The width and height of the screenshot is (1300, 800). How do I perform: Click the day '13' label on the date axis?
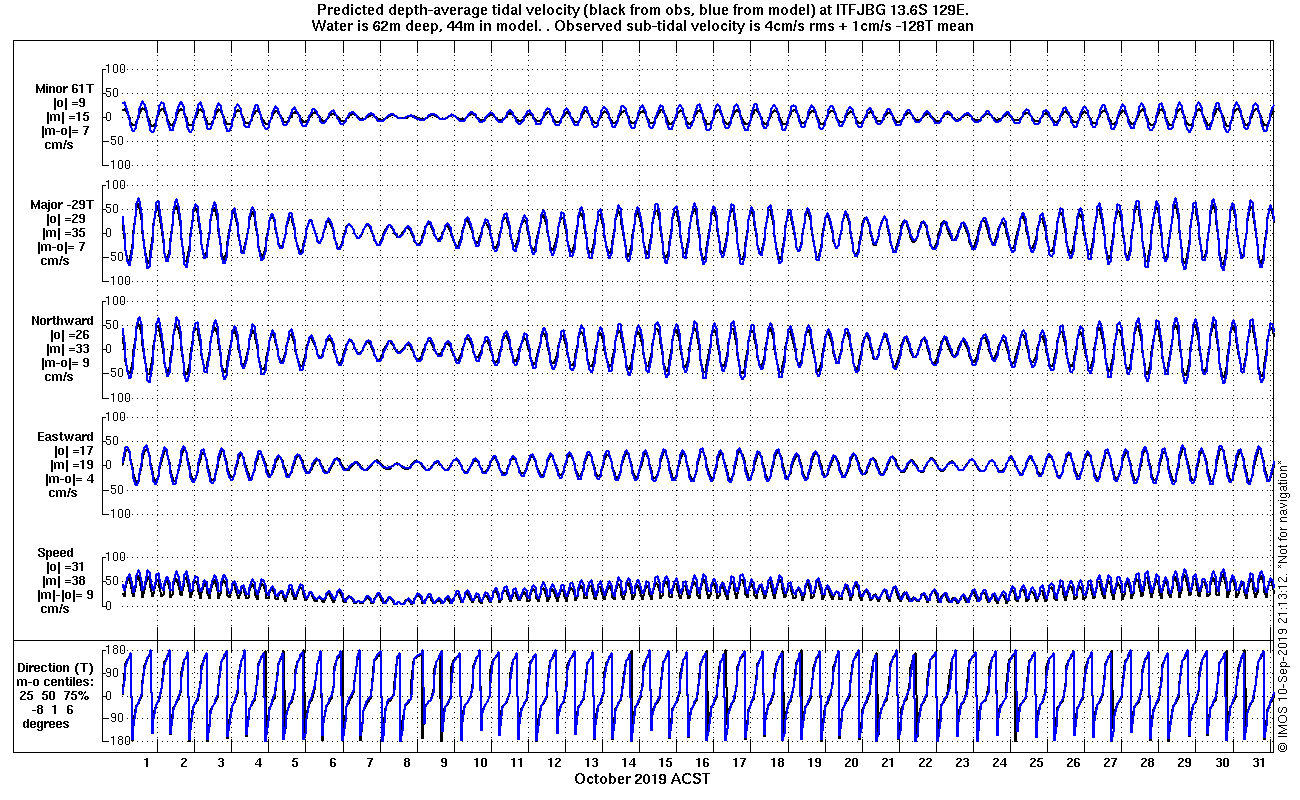(x=591, y=762)
